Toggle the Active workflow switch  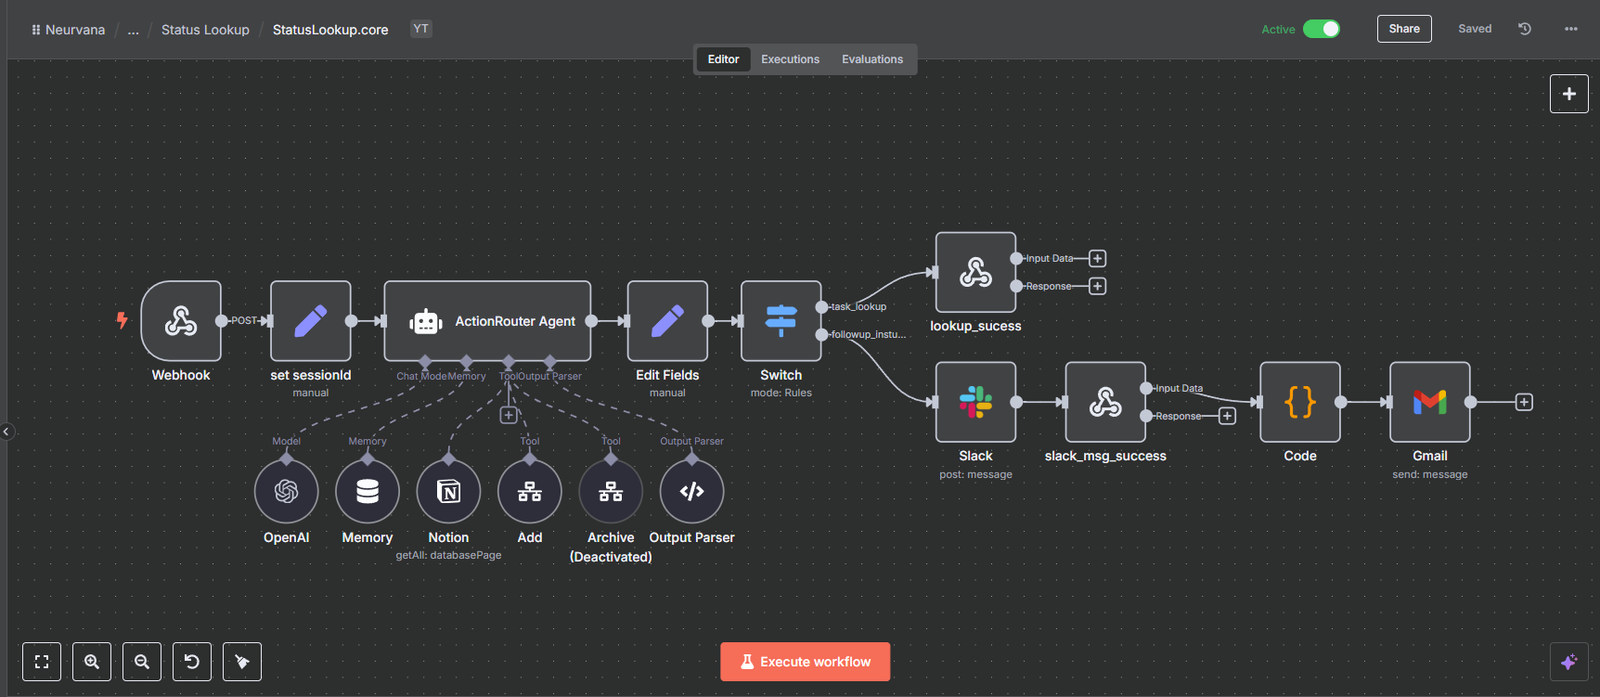tap(1321, 29)
